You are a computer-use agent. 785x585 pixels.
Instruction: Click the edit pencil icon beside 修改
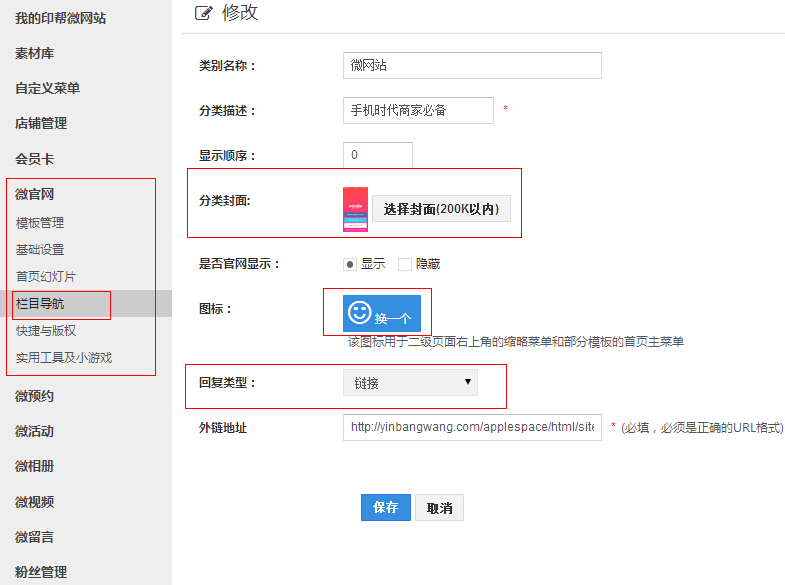(x=204, y=13)
